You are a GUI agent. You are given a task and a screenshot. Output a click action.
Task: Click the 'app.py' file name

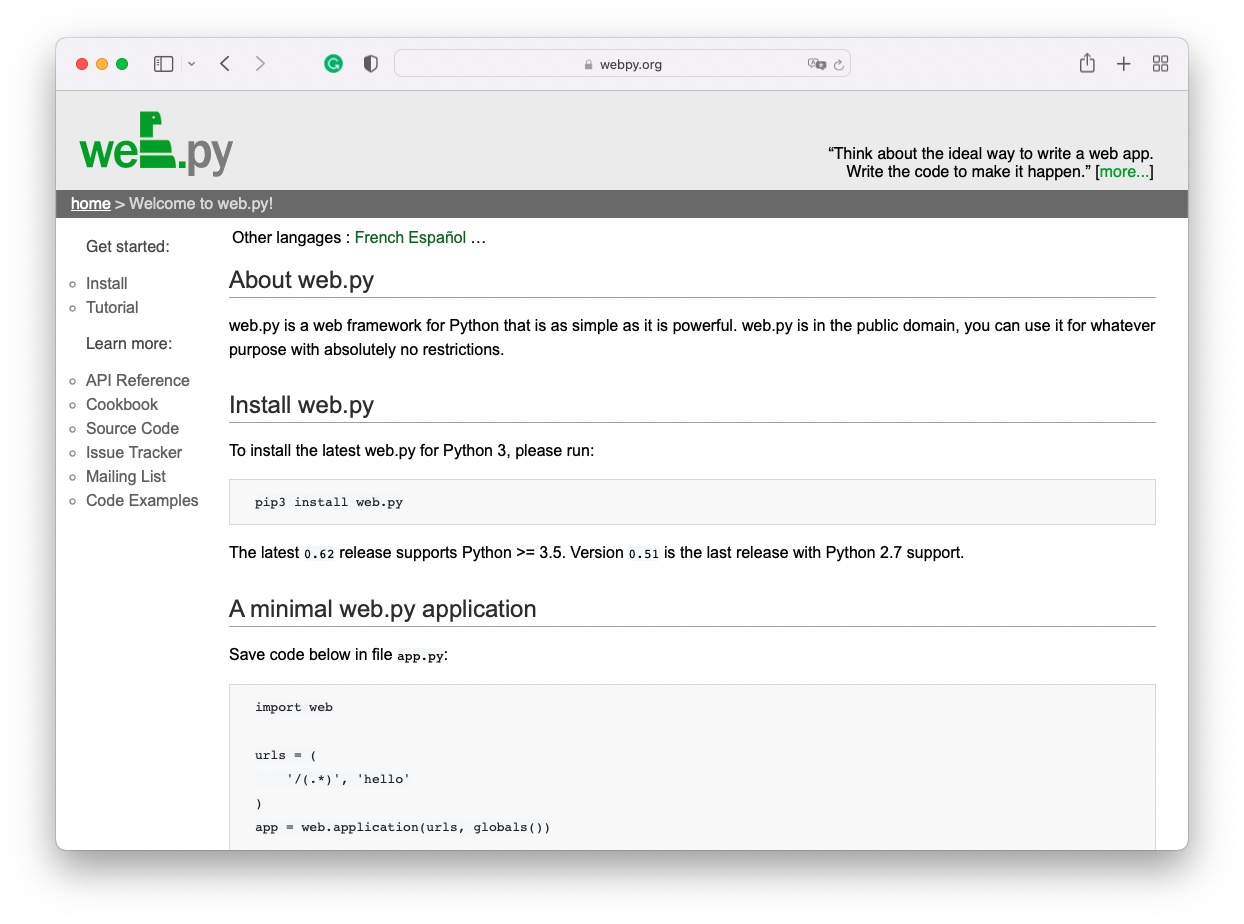(x=420, y=656)
